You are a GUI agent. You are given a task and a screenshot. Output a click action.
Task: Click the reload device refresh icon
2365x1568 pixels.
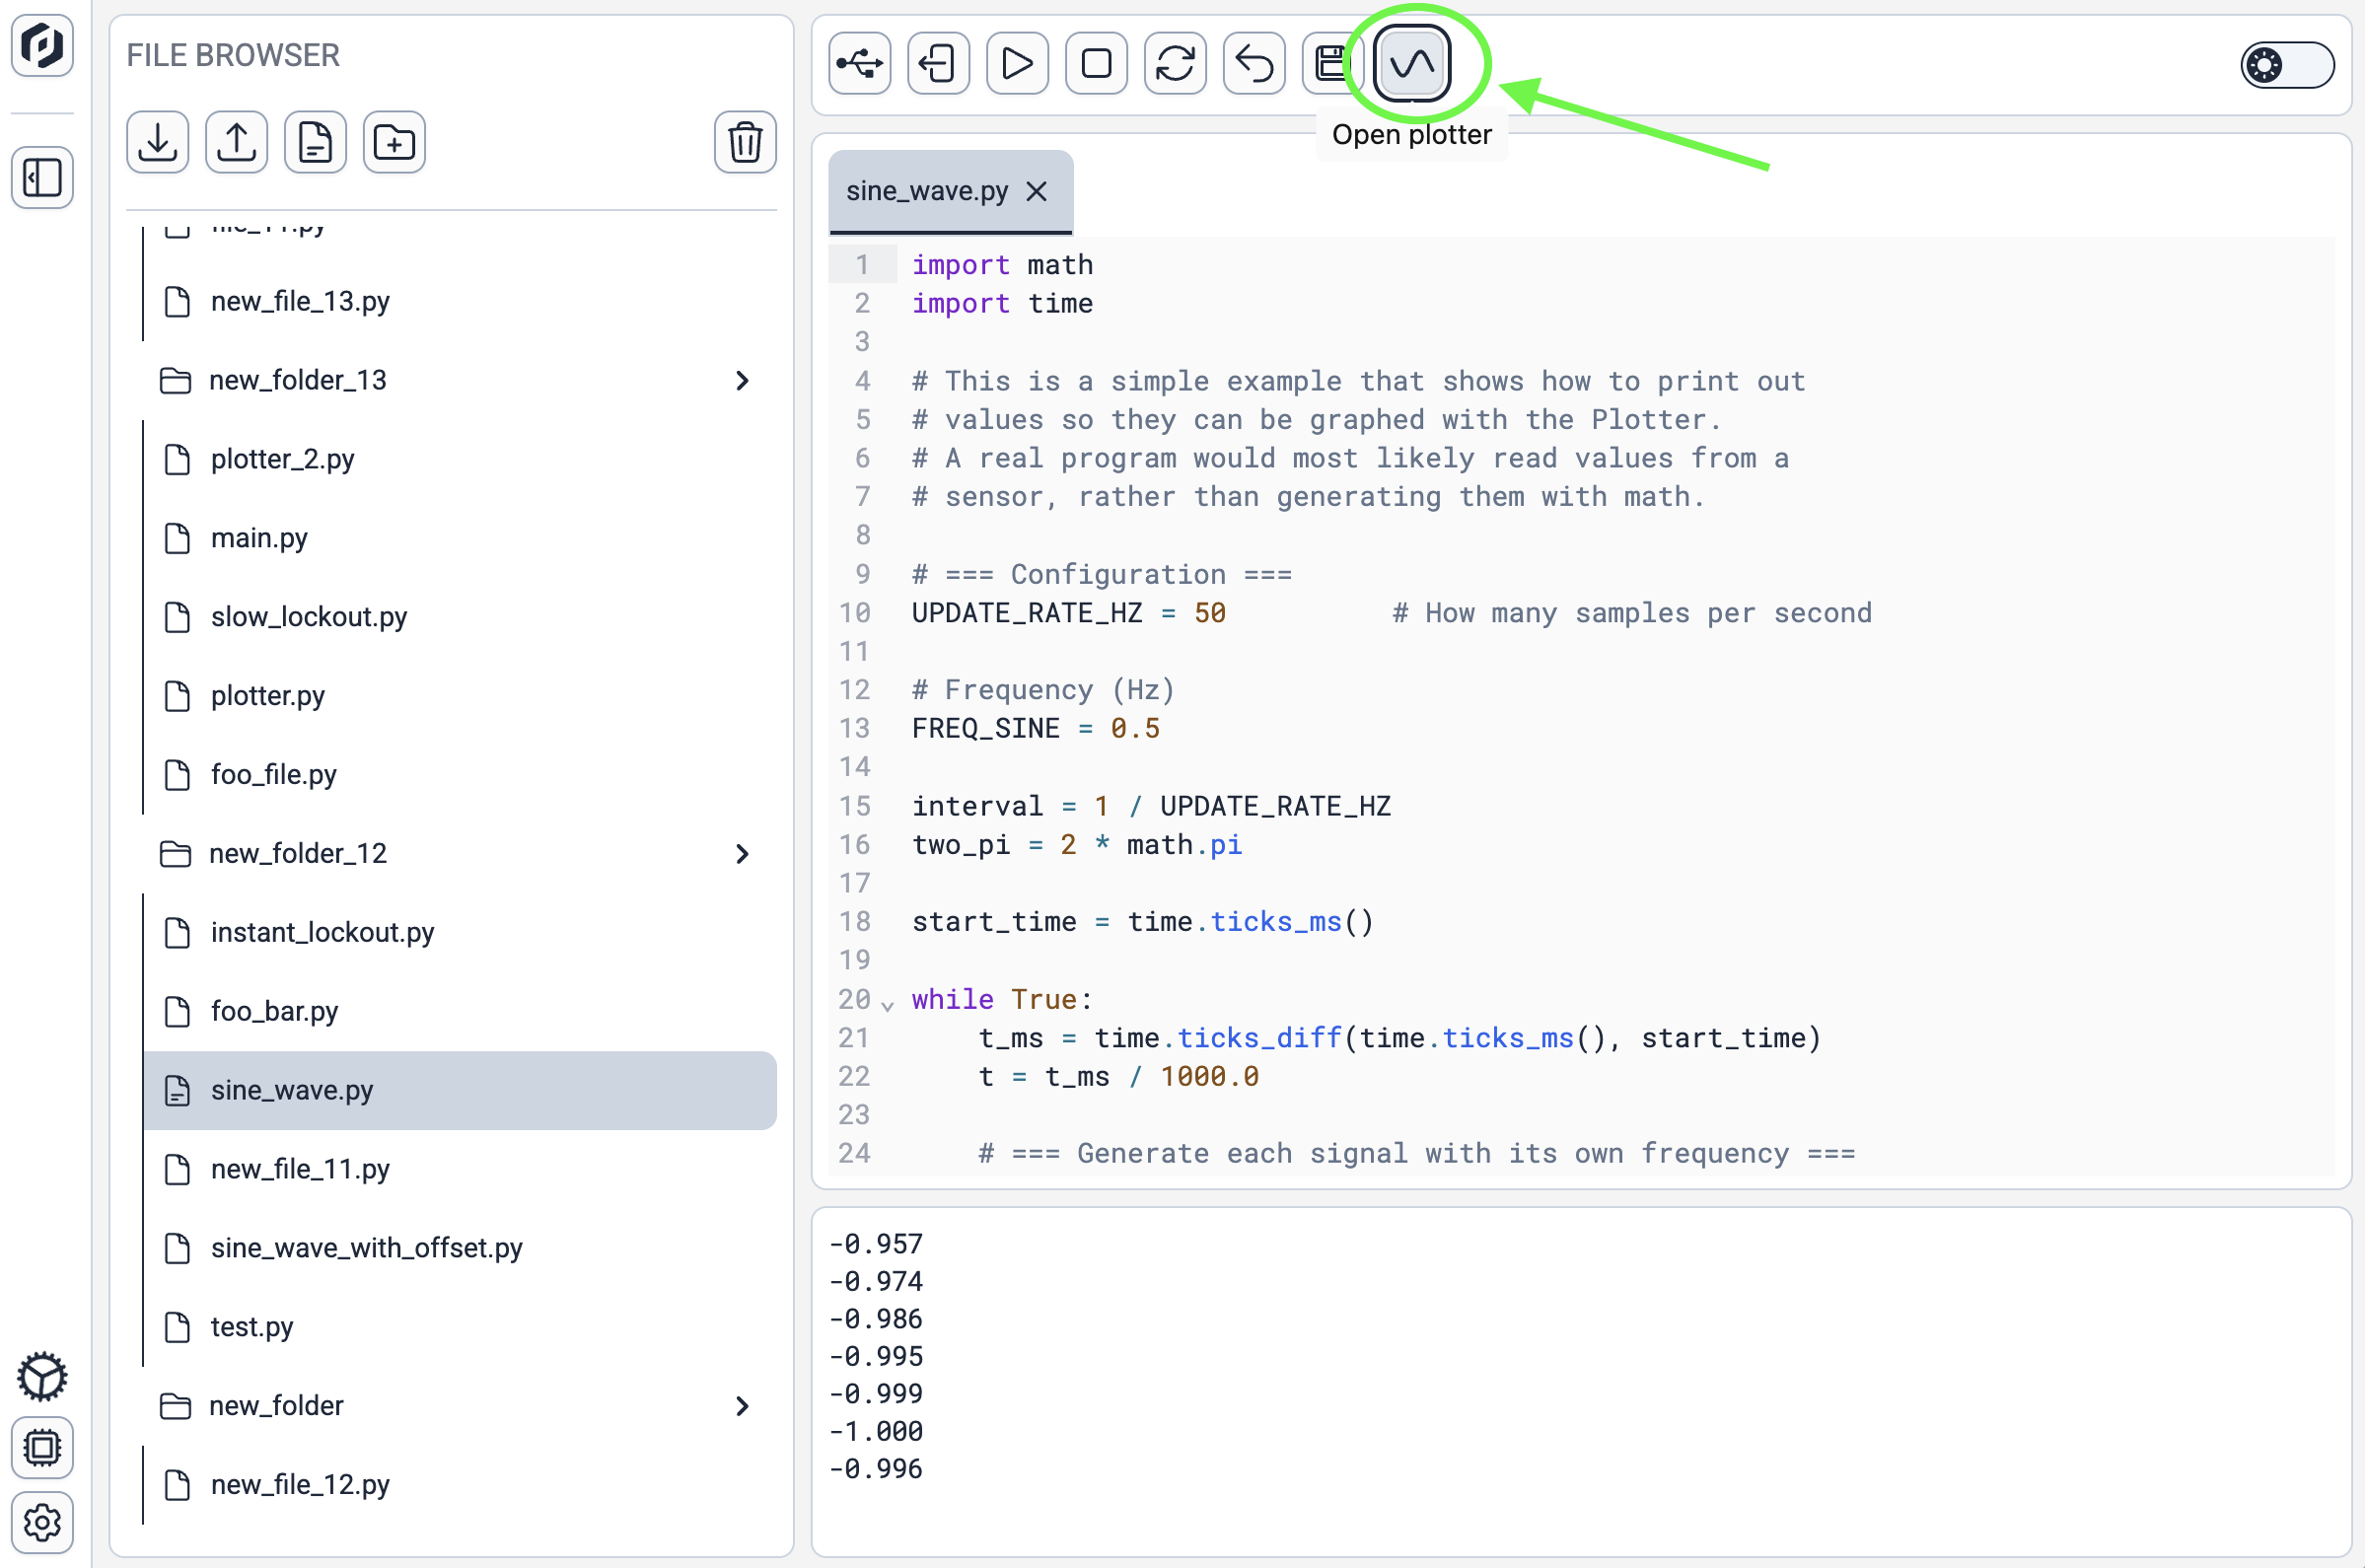tap(1175, 64)
